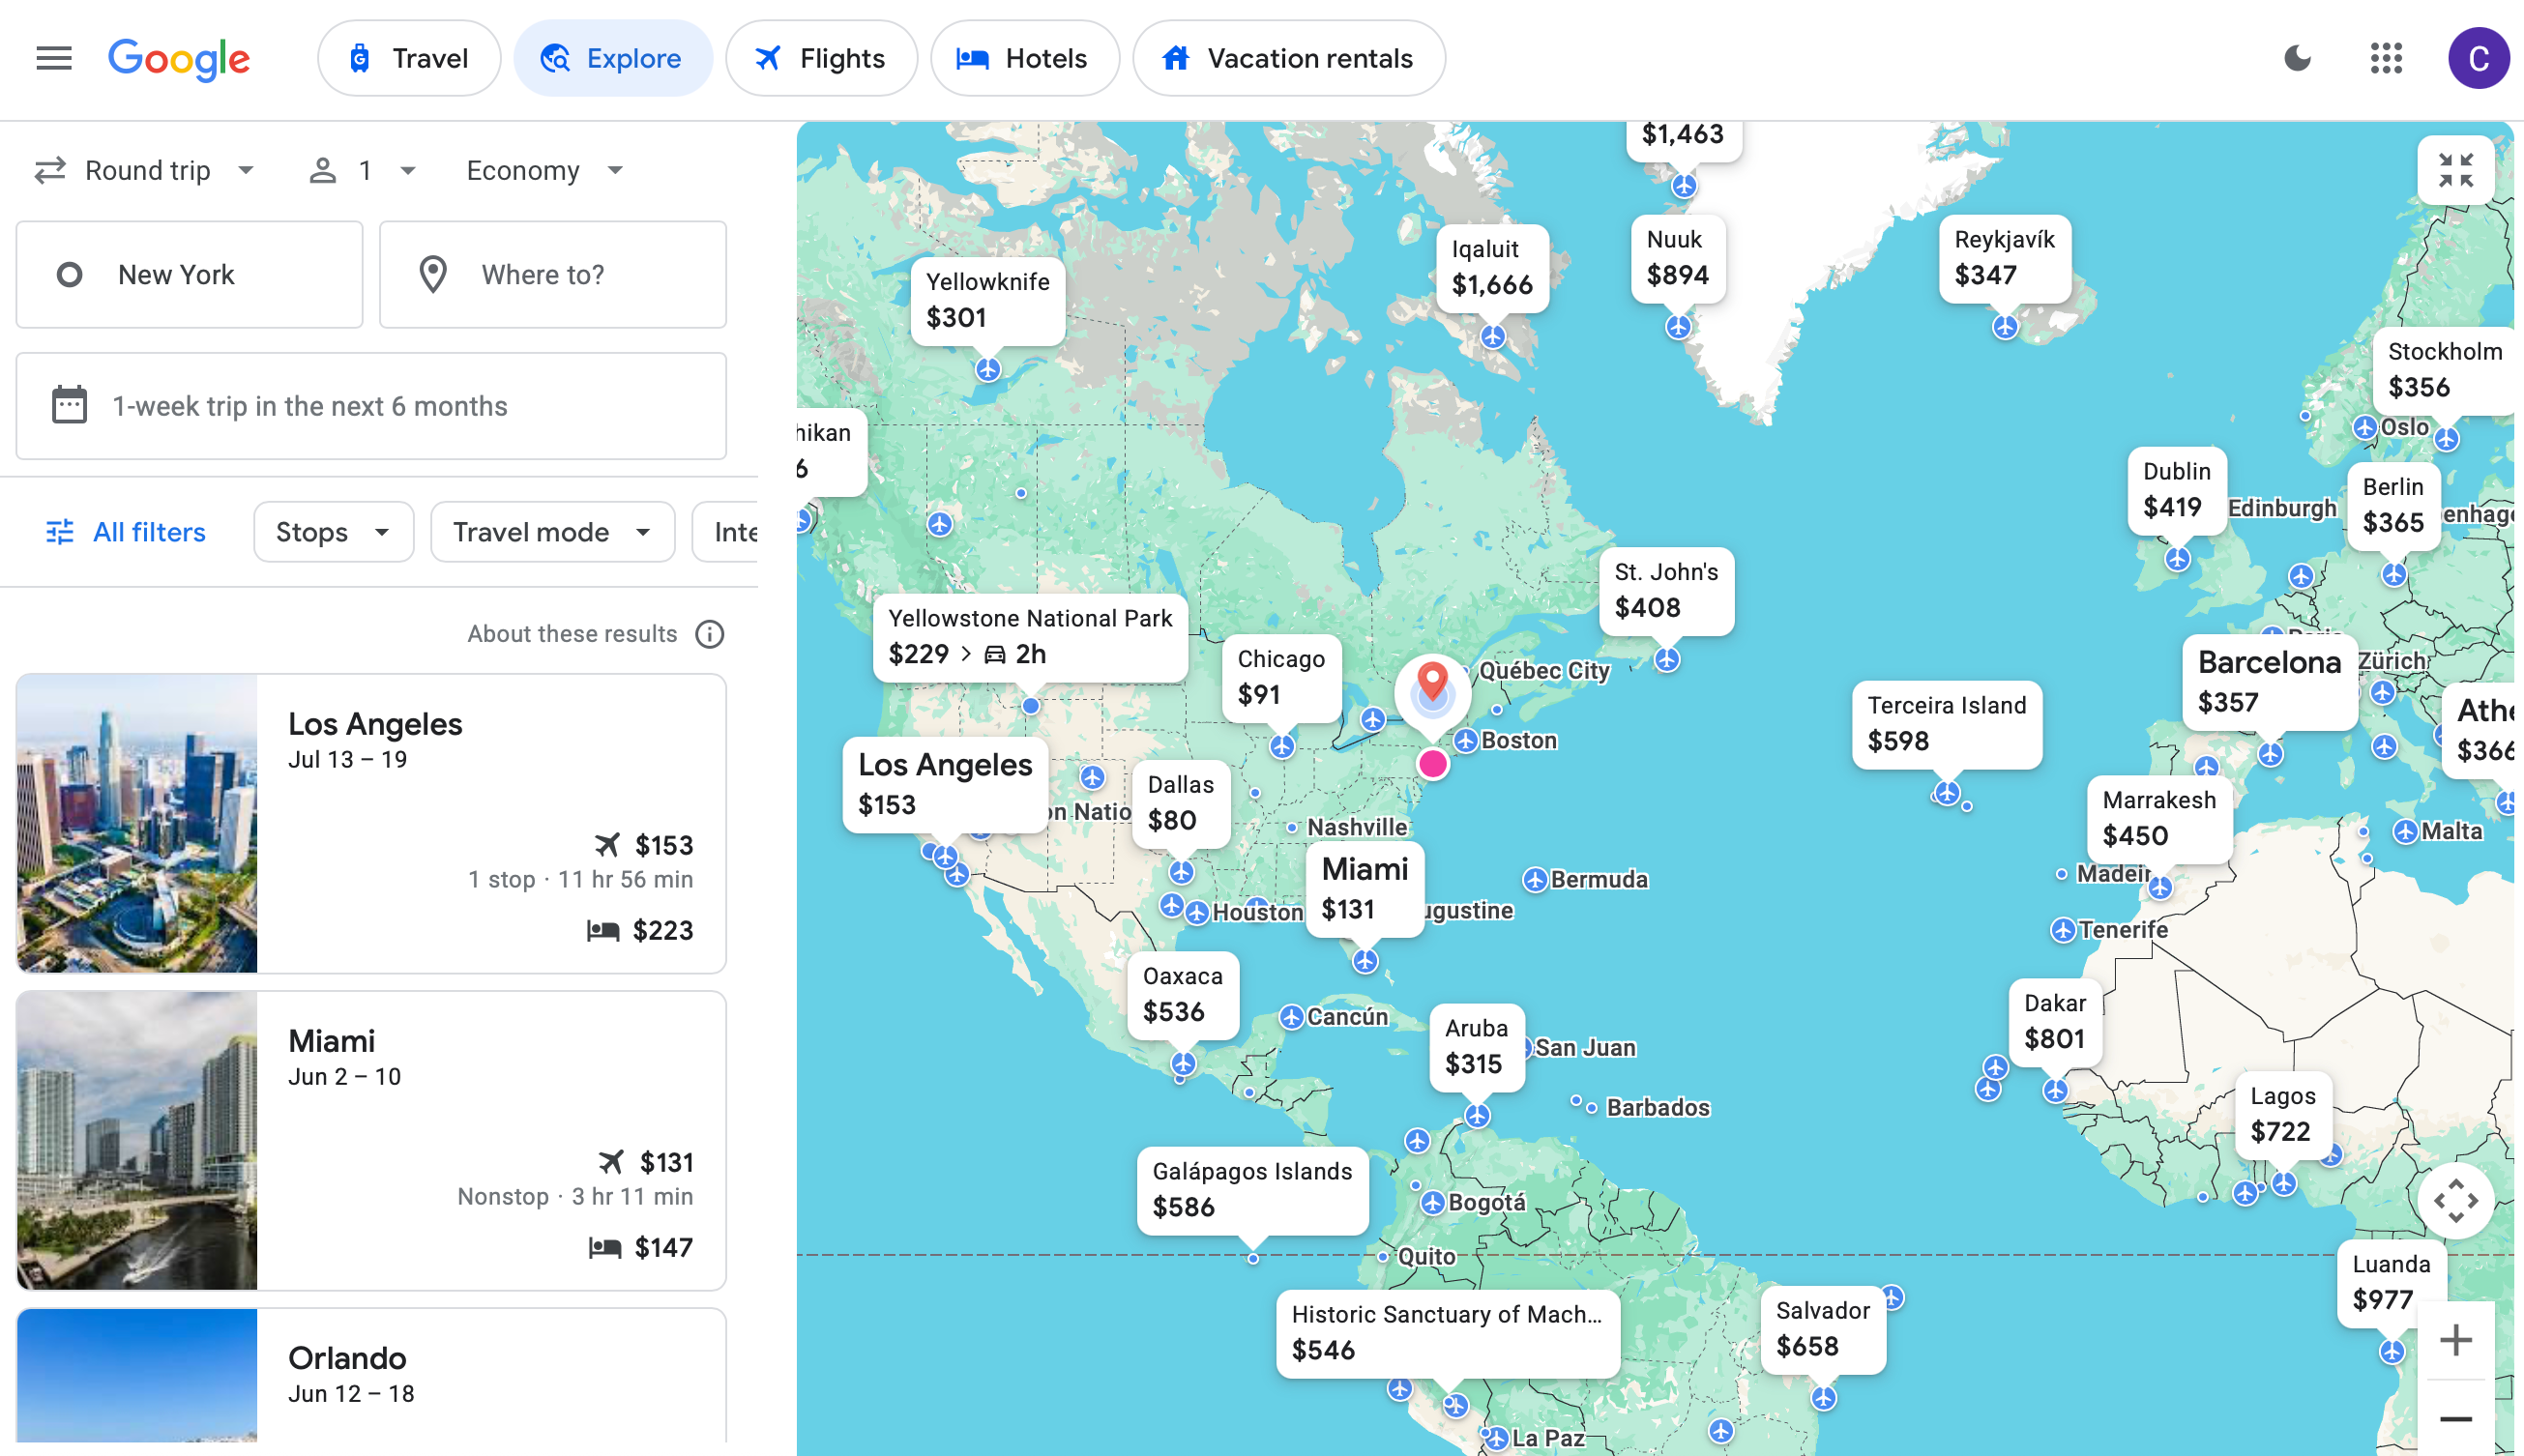Image resolution: width=2524 pixels, height=1456 pixels.
Task: Toggle dark mode with the moon icon
Action: (x=2297, y=58)
